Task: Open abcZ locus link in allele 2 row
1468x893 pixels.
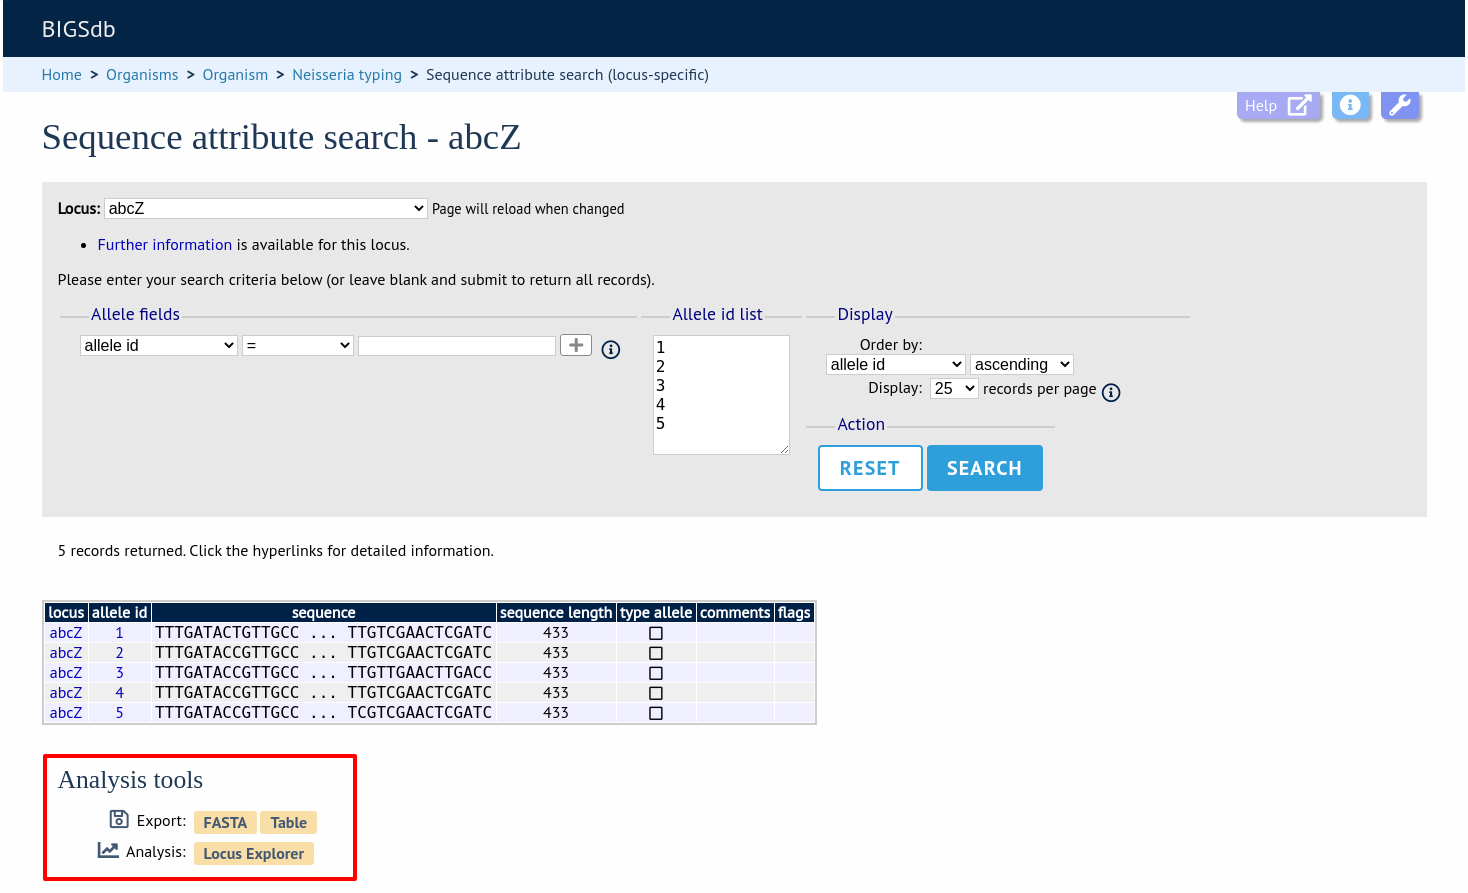Action: 66,653
